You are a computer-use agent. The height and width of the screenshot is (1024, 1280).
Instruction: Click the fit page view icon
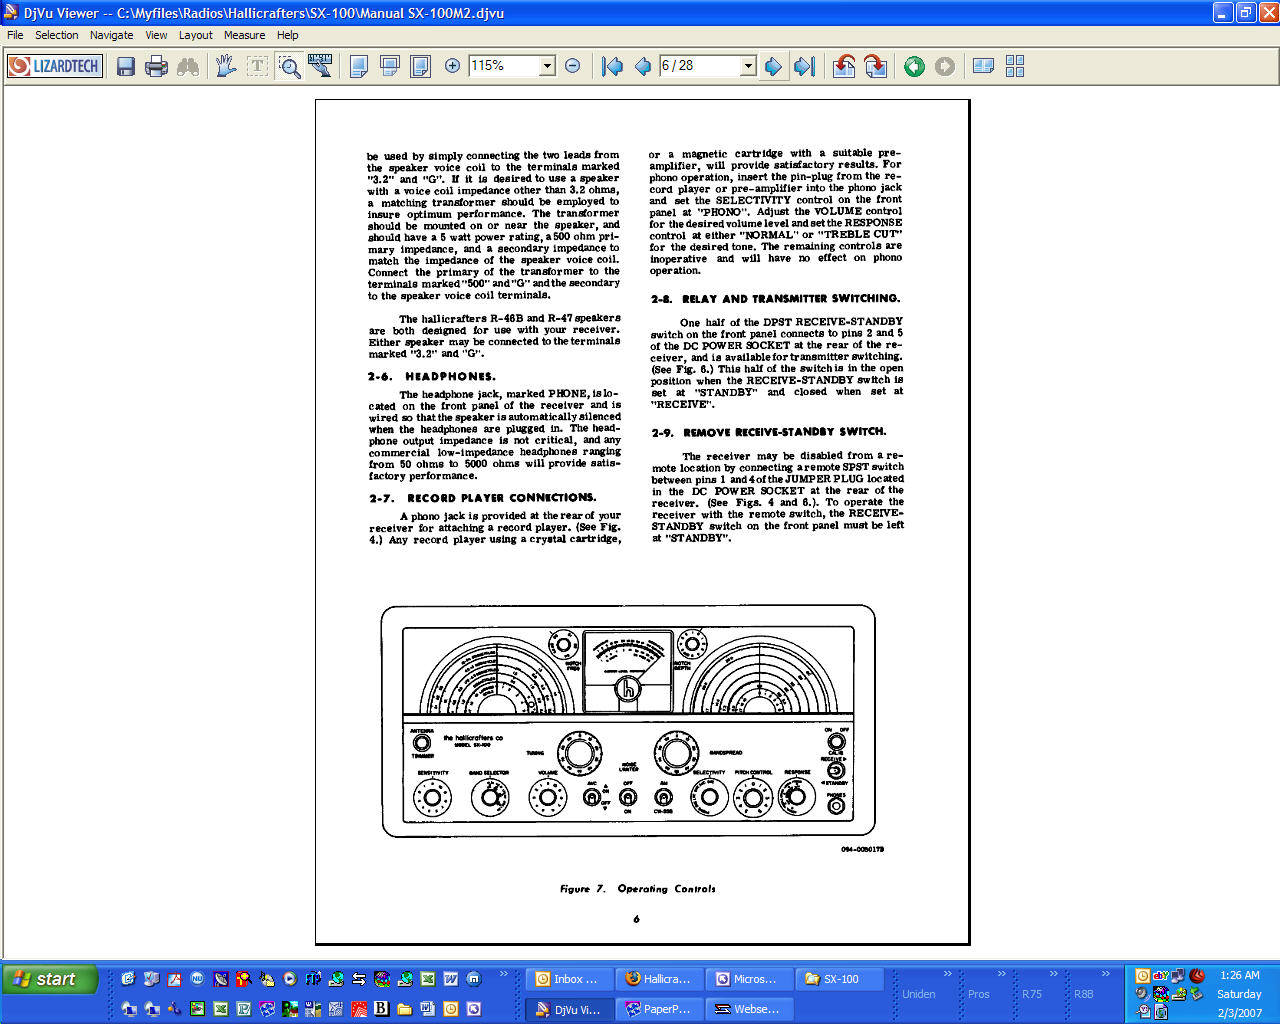pyautogui.click(x=421, y=66)
